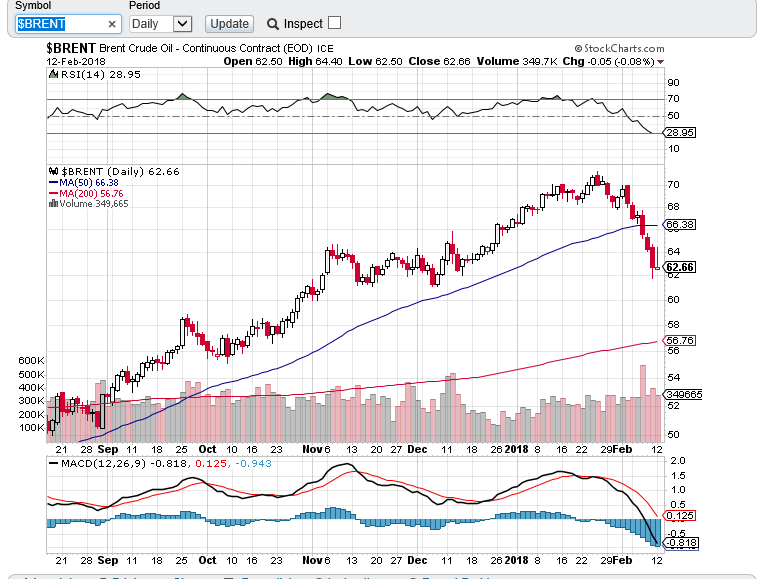Image resolution: width=762 pixels, height=579 pixels.
Task: Click the $BRENT symbol input field
Action: click(x=68, y=24)
